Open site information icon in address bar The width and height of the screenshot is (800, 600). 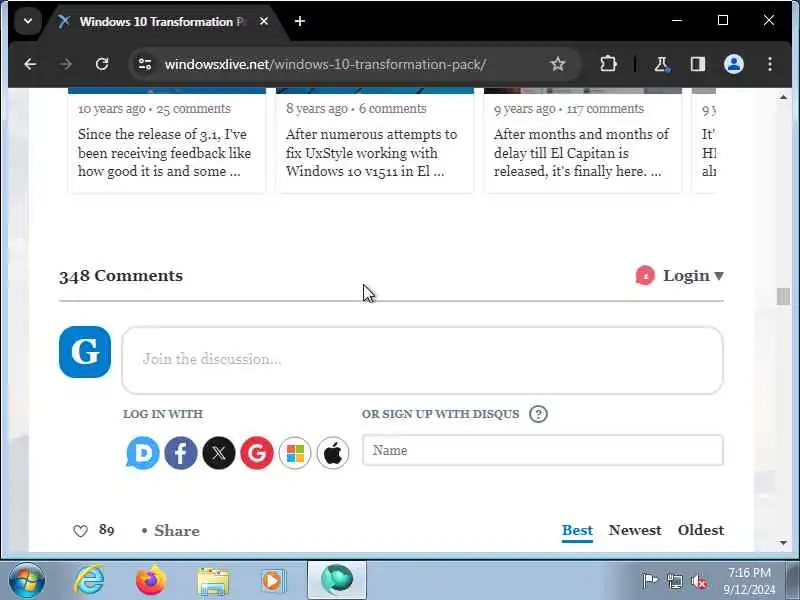point(145,64)
